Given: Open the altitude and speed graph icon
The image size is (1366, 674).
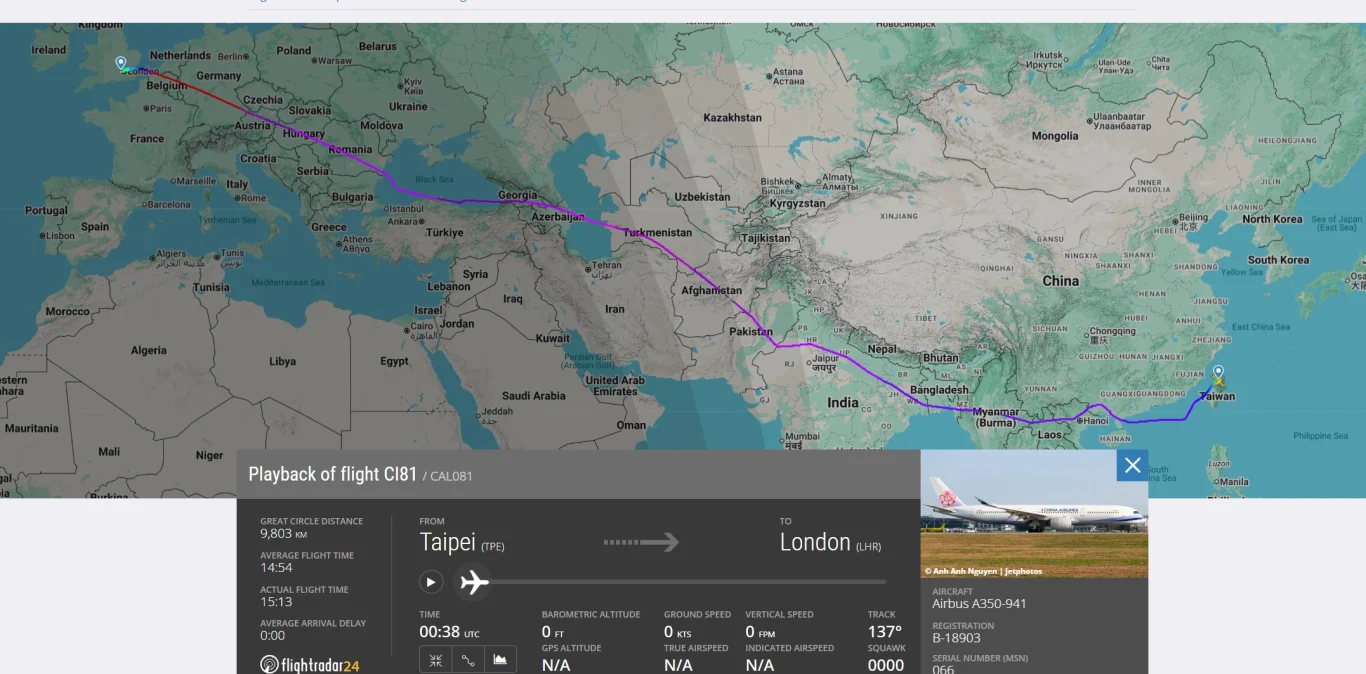Looking at the screenshot, I should click(501, 660).
